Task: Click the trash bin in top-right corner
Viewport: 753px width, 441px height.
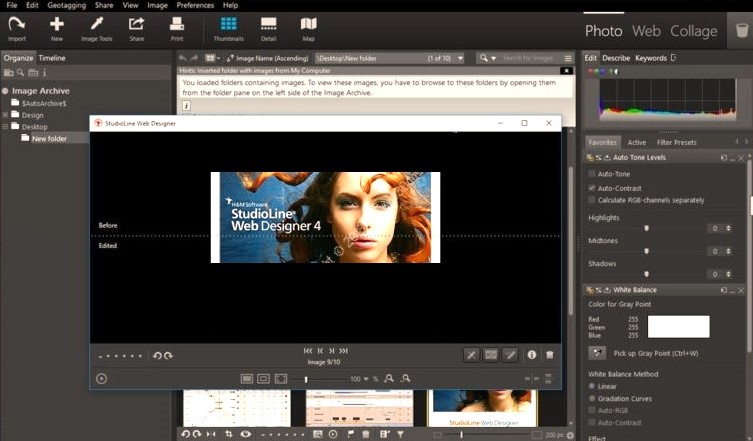Action: 742,30
